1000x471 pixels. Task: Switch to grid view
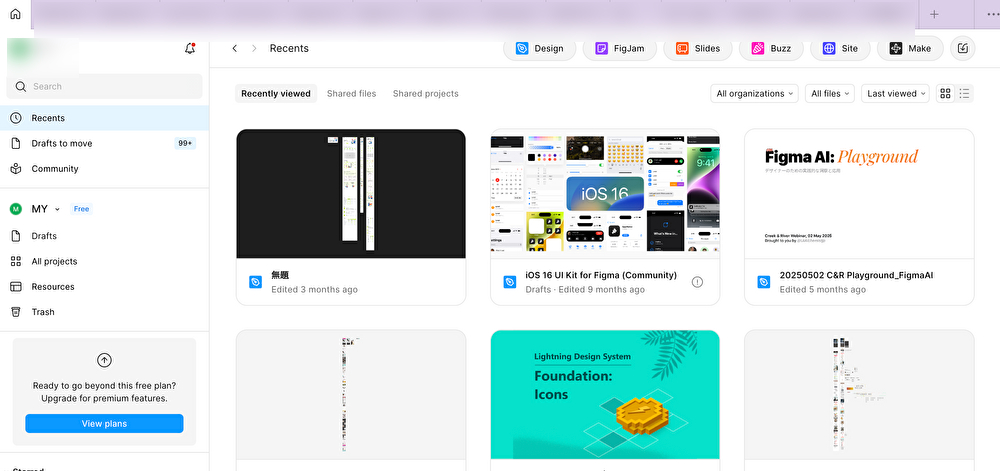pos(945,94)
